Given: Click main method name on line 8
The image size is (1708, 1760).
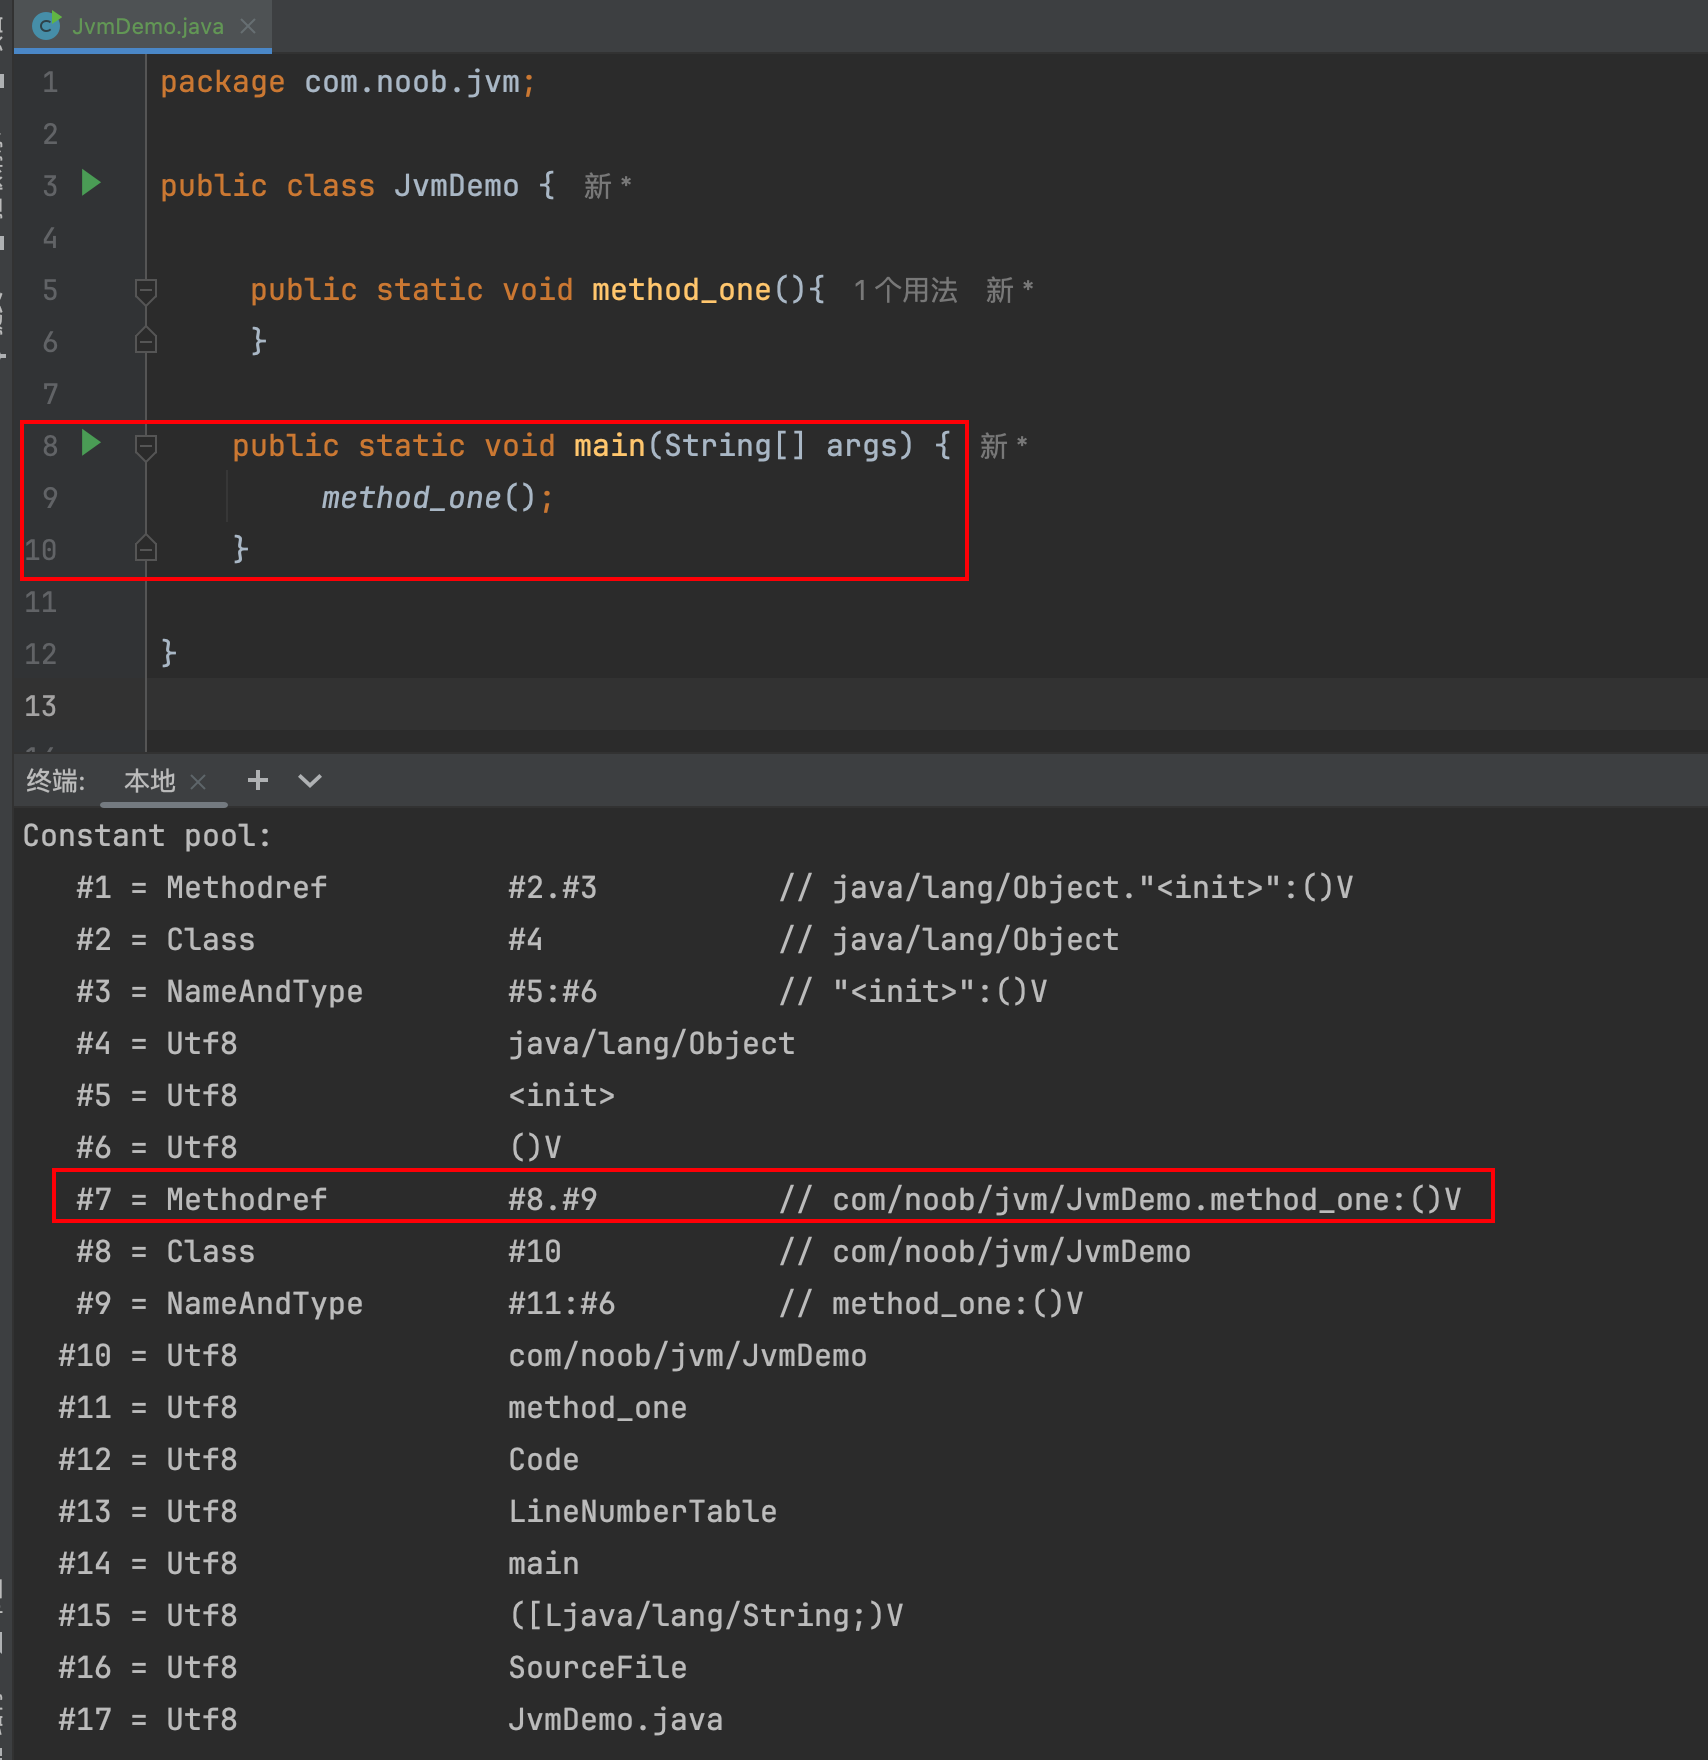Looking at the screenshot, I should 610,446.
